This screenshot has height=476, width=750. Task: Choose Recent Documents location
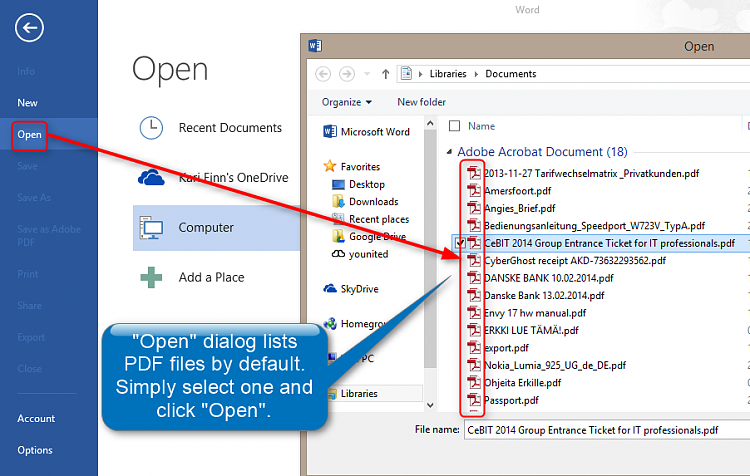click(230, 128)
